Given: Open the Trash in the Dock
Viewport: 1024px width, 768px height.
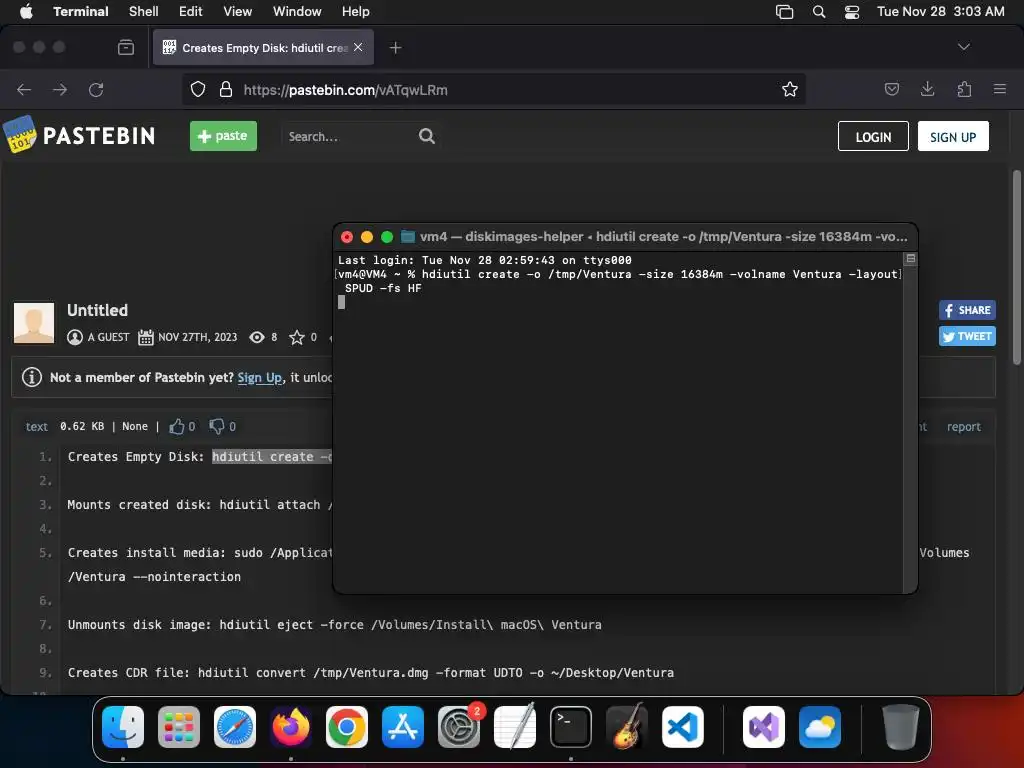Looking at the screenshot, I should point(901,727).
